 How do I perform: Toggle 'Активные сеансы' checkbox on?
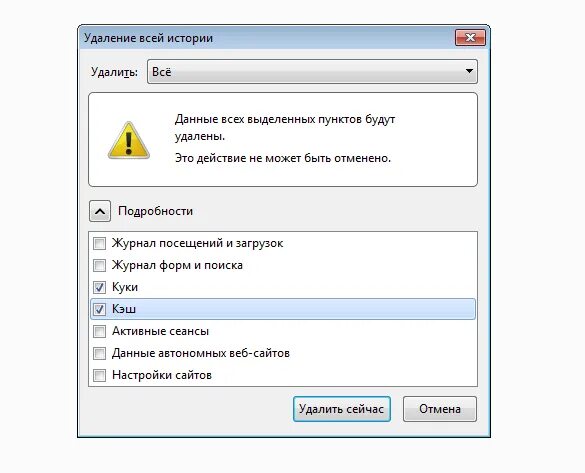100,331
